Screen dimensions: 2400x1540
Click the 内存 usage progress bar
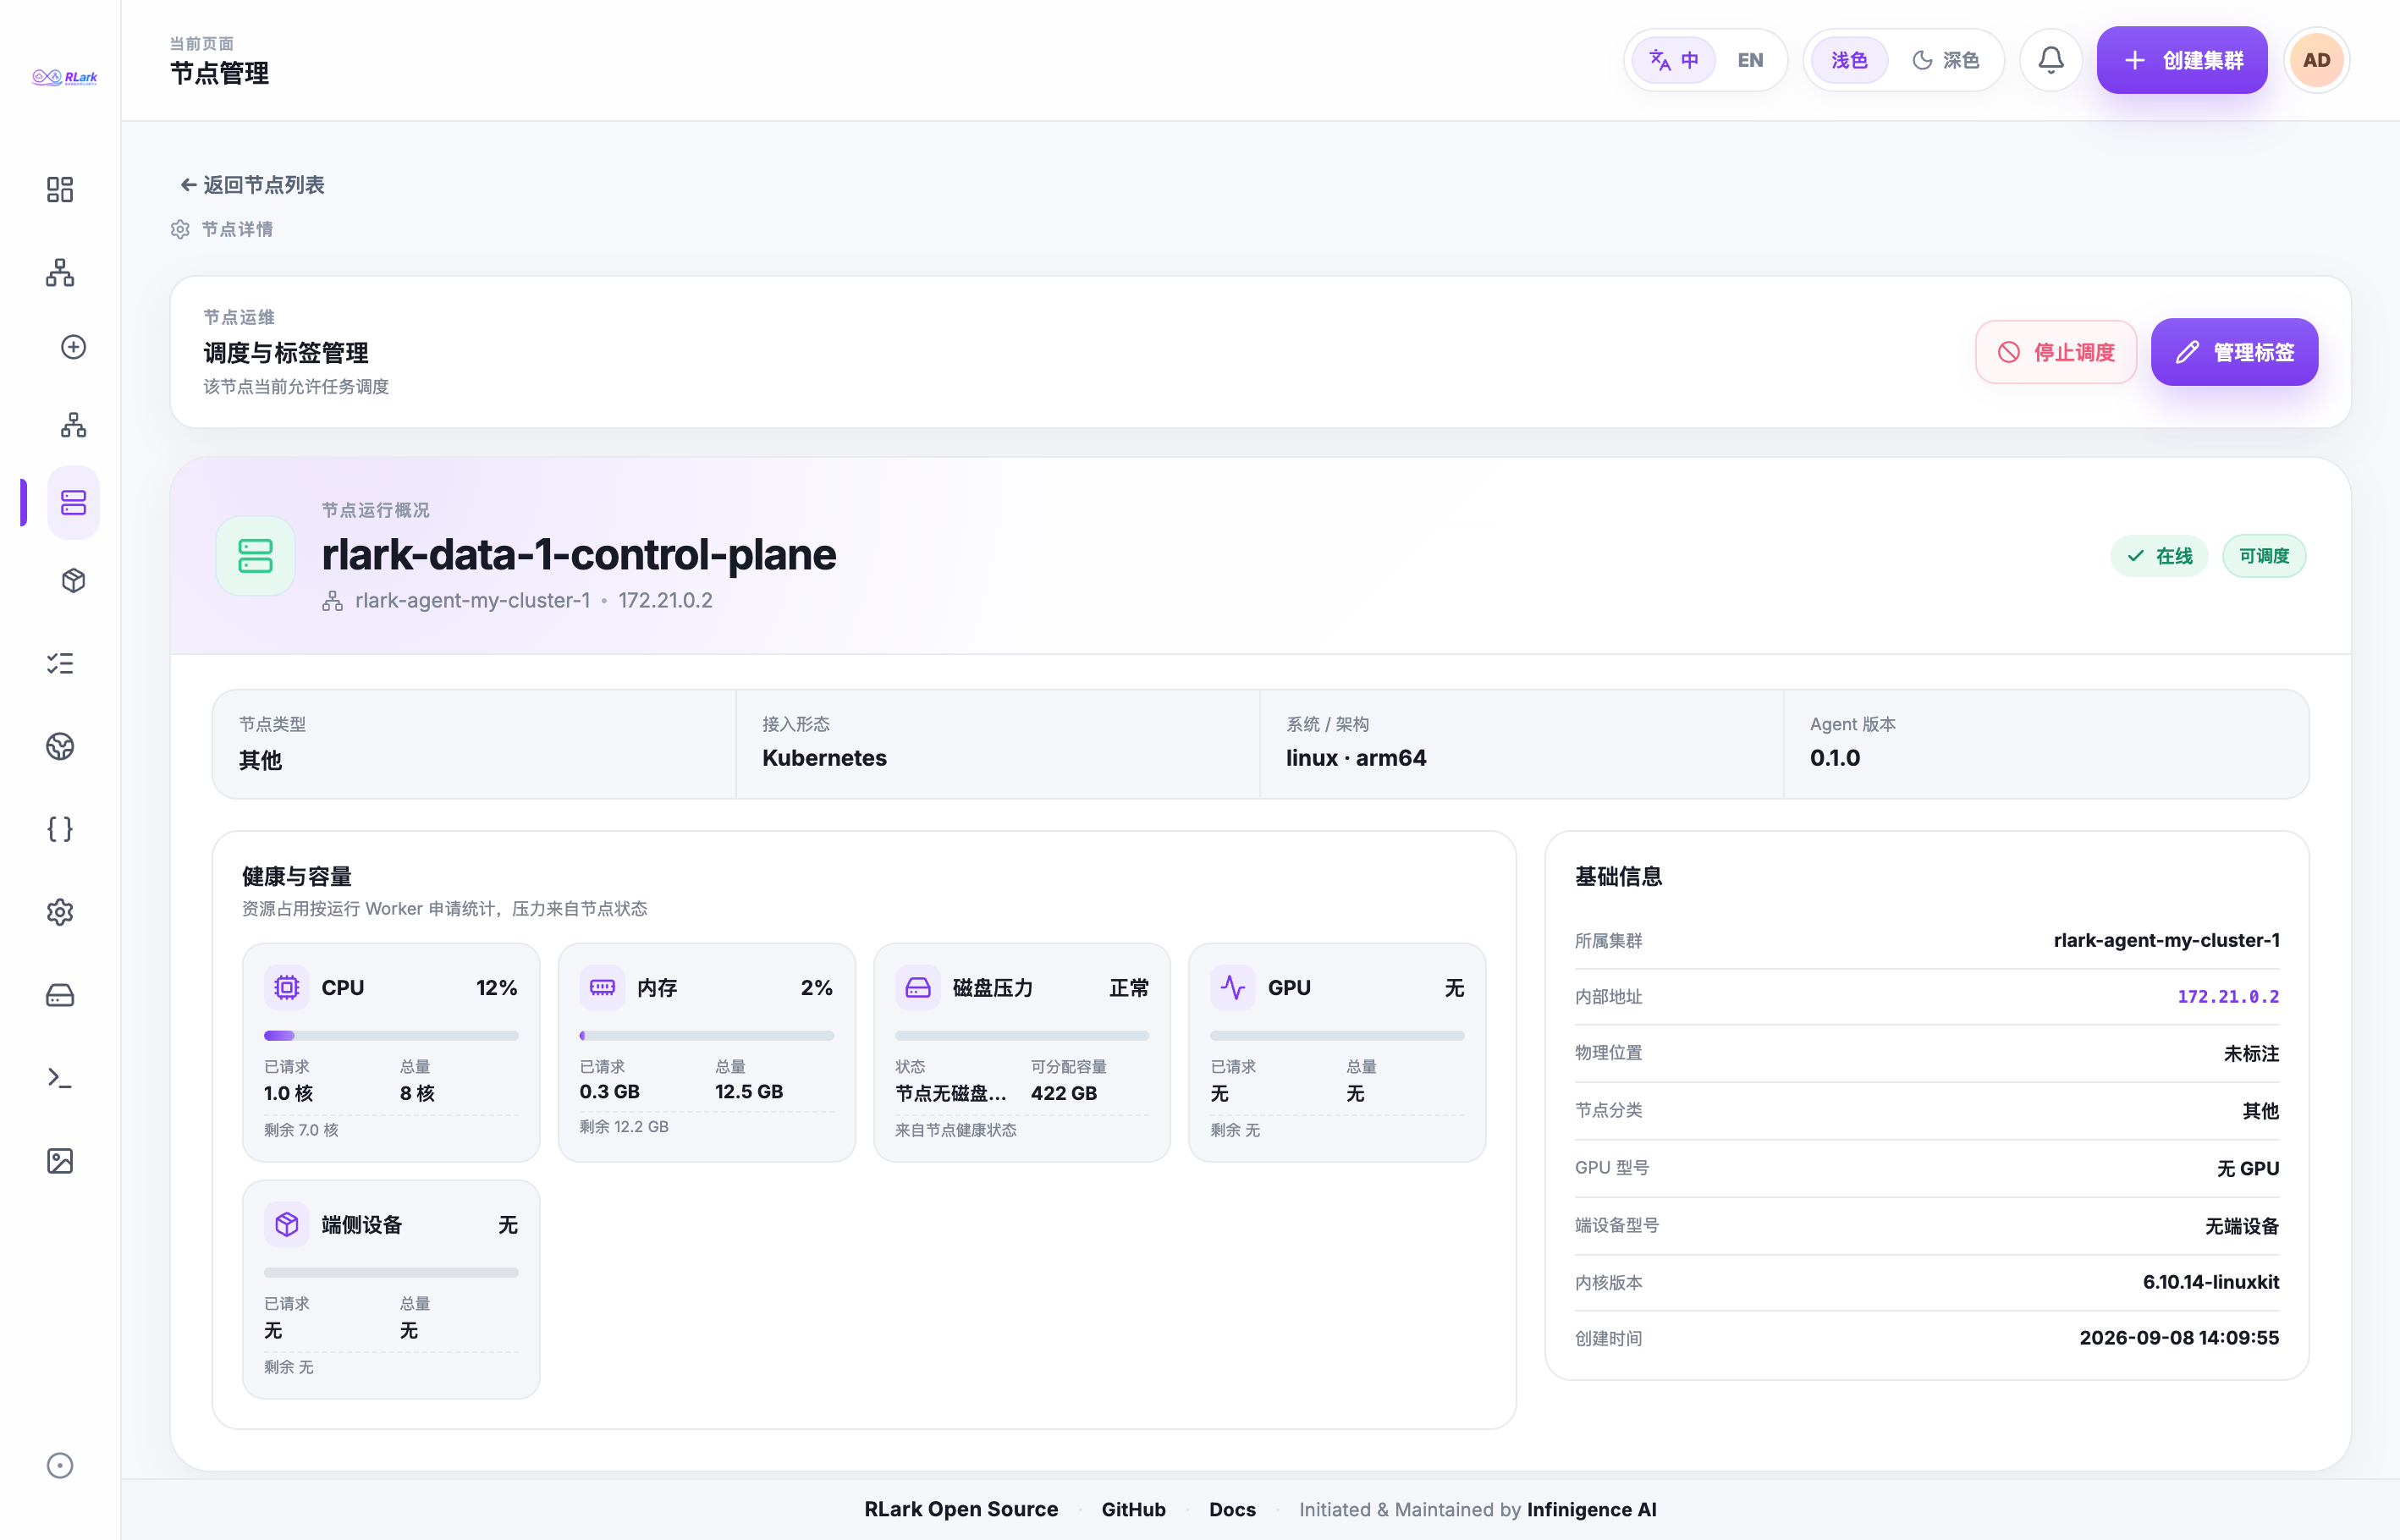[707, 1036]
